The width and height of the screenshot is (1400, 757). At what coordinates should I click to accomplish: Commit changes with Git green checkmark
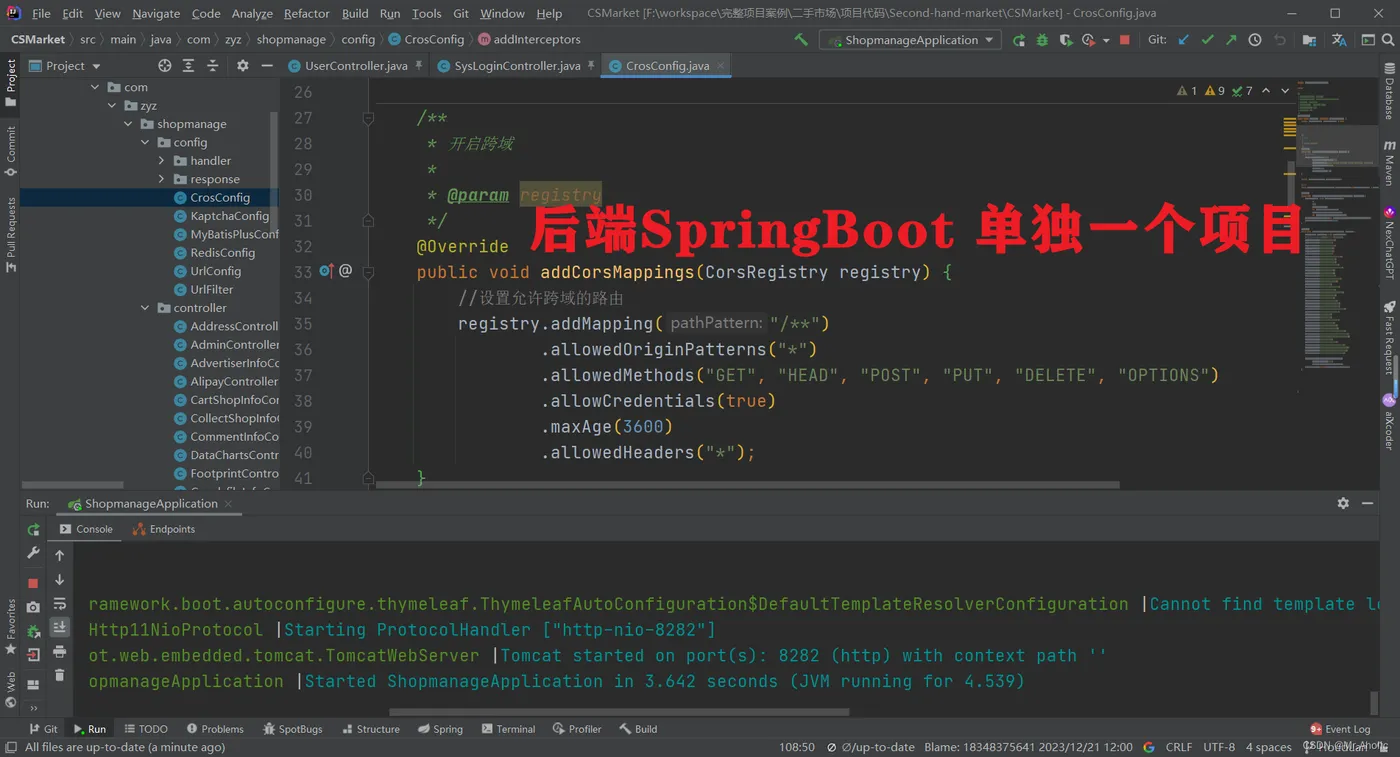[1208, 40]
